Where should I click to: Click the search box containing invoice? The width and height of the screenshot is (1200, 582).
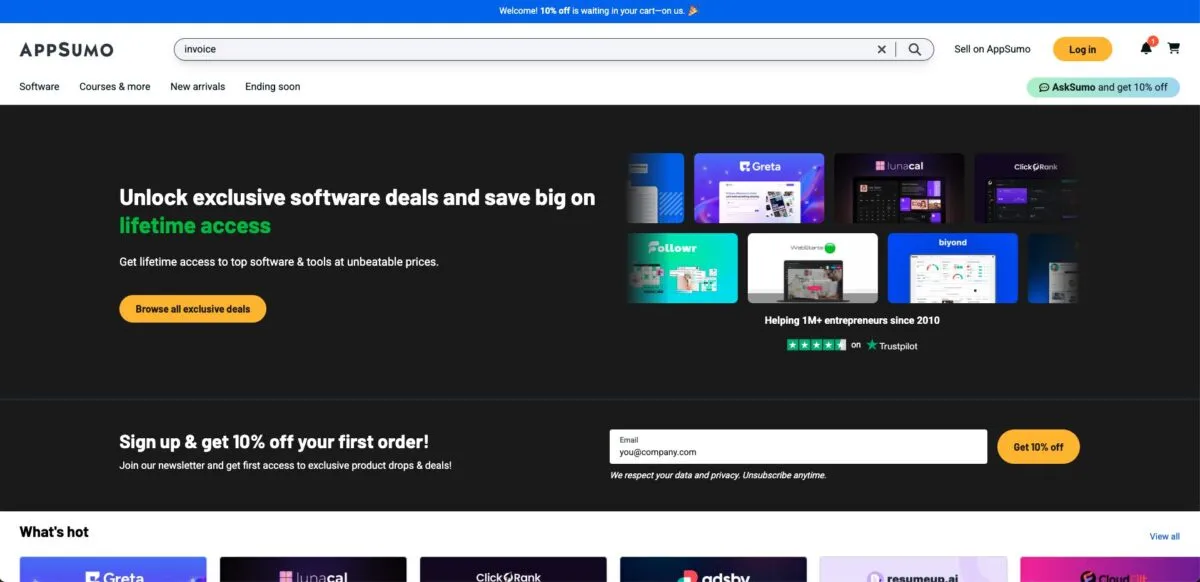(x=520, y=49)
